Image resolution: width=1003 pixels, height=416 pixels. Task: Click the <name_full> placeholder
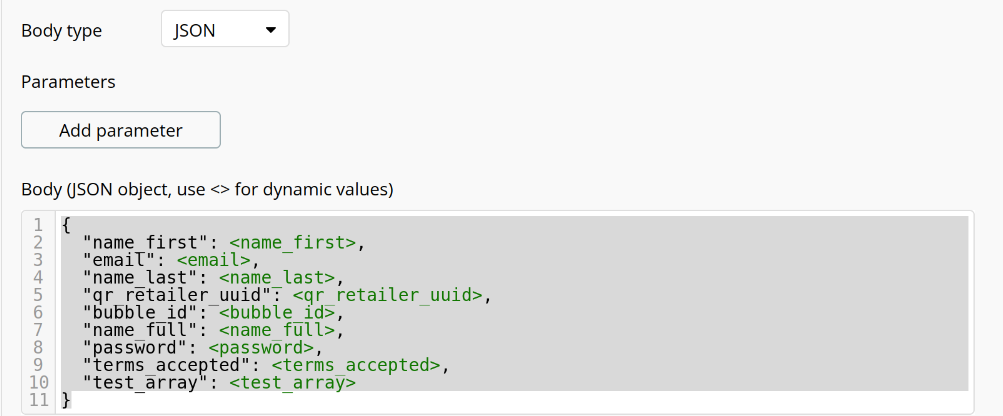click(277, 330)
